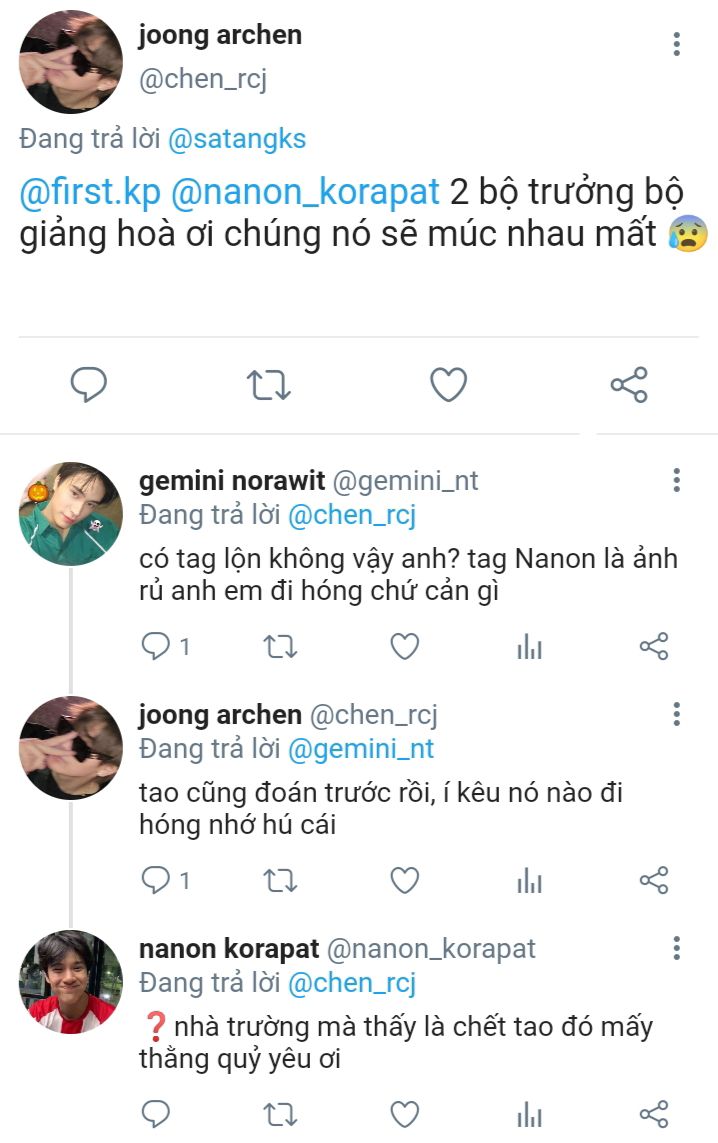Retweet joong archen's main tweet
718x1143 pixels.
[268, 385]
